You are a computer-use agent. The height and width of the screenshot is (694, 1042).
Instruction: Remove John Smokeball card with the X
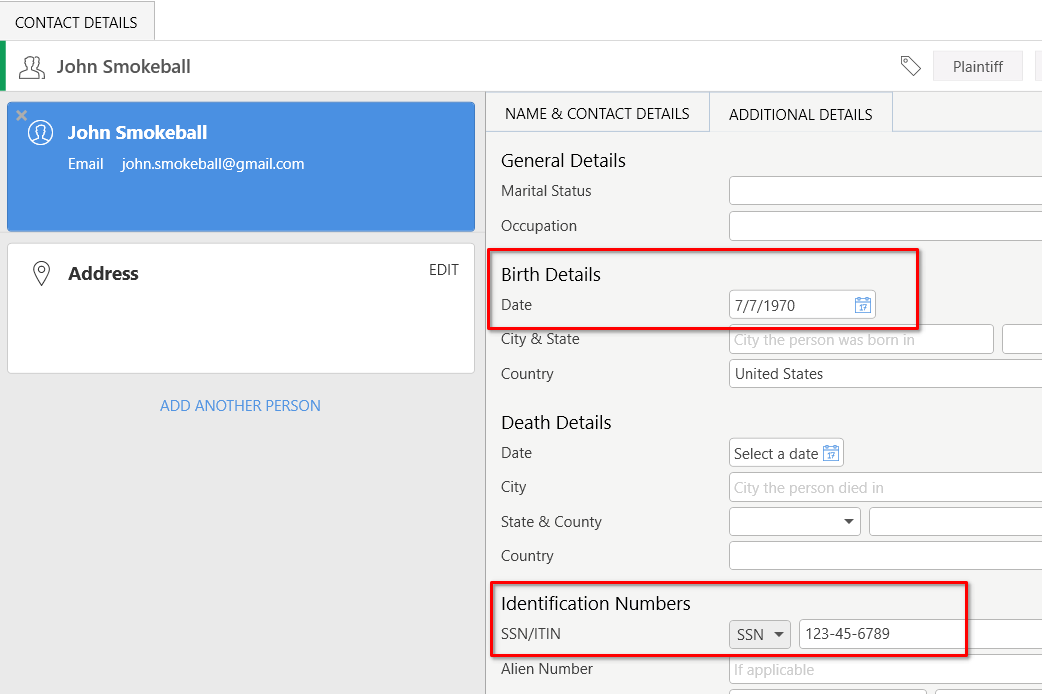click(21, 116)
